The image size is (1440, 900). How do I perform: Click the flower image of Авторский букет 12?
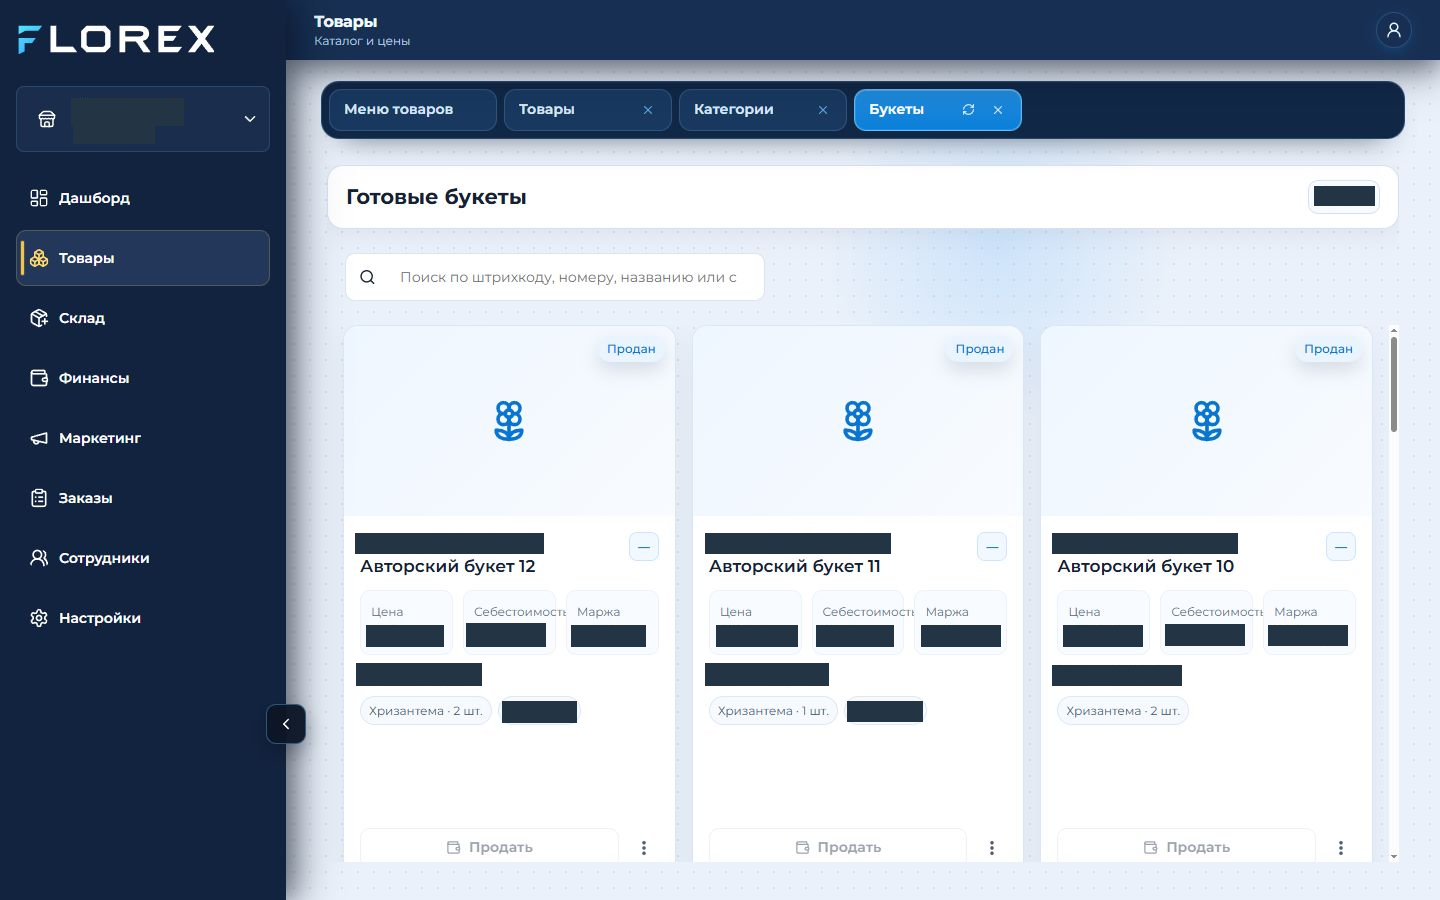click(x=509, y=421)
